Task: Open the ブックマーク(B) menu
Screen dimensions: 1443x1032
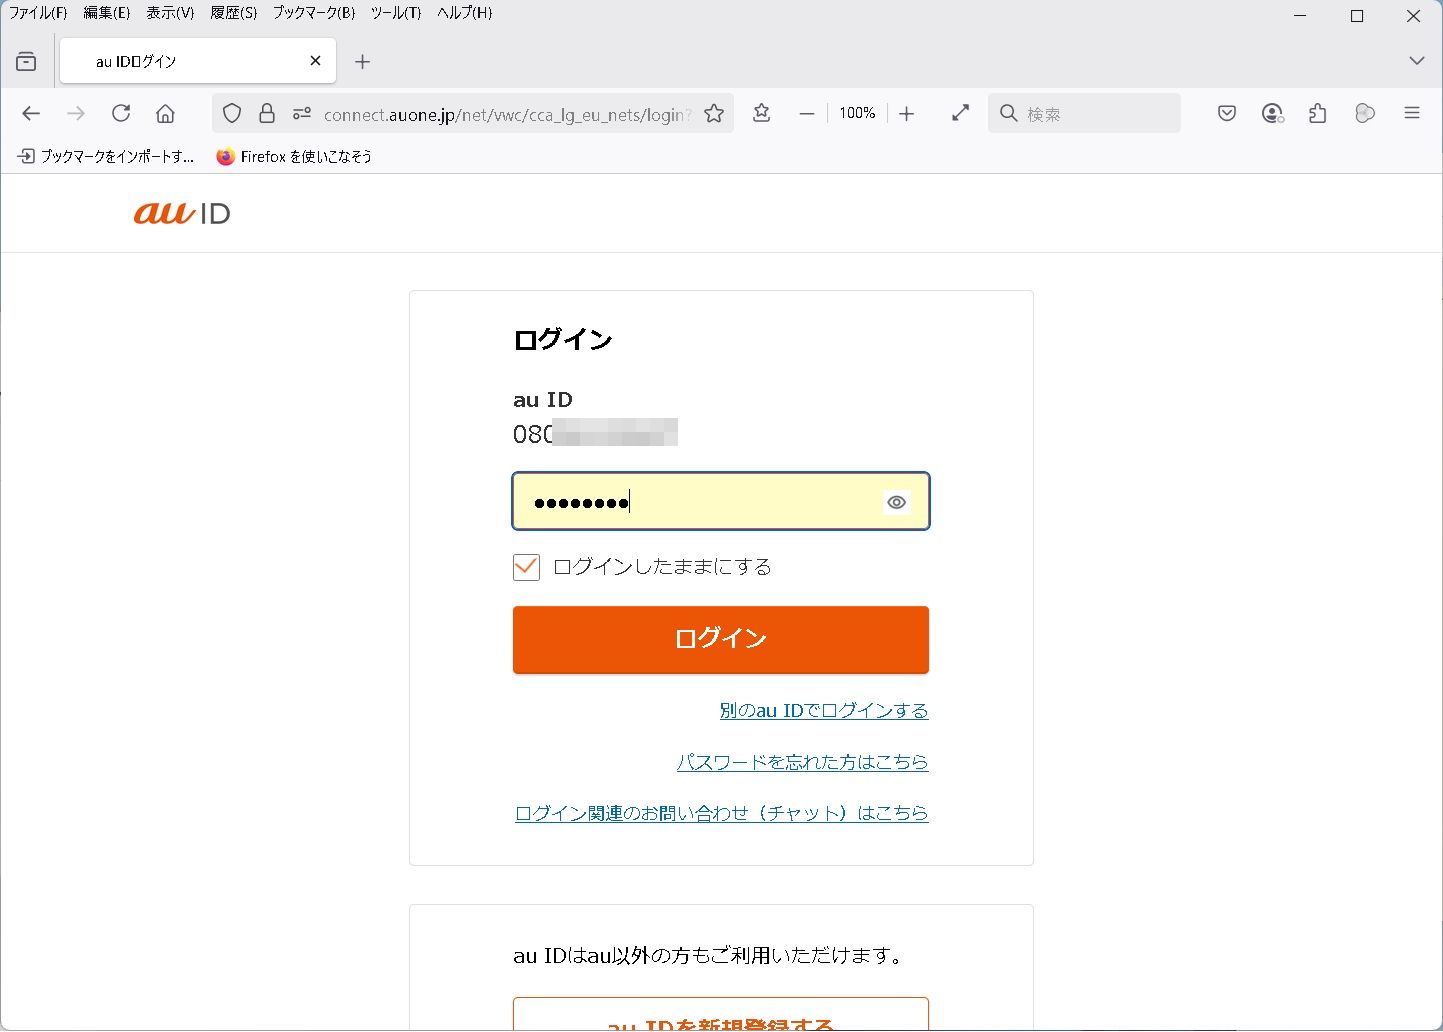Action: (314, 13)
